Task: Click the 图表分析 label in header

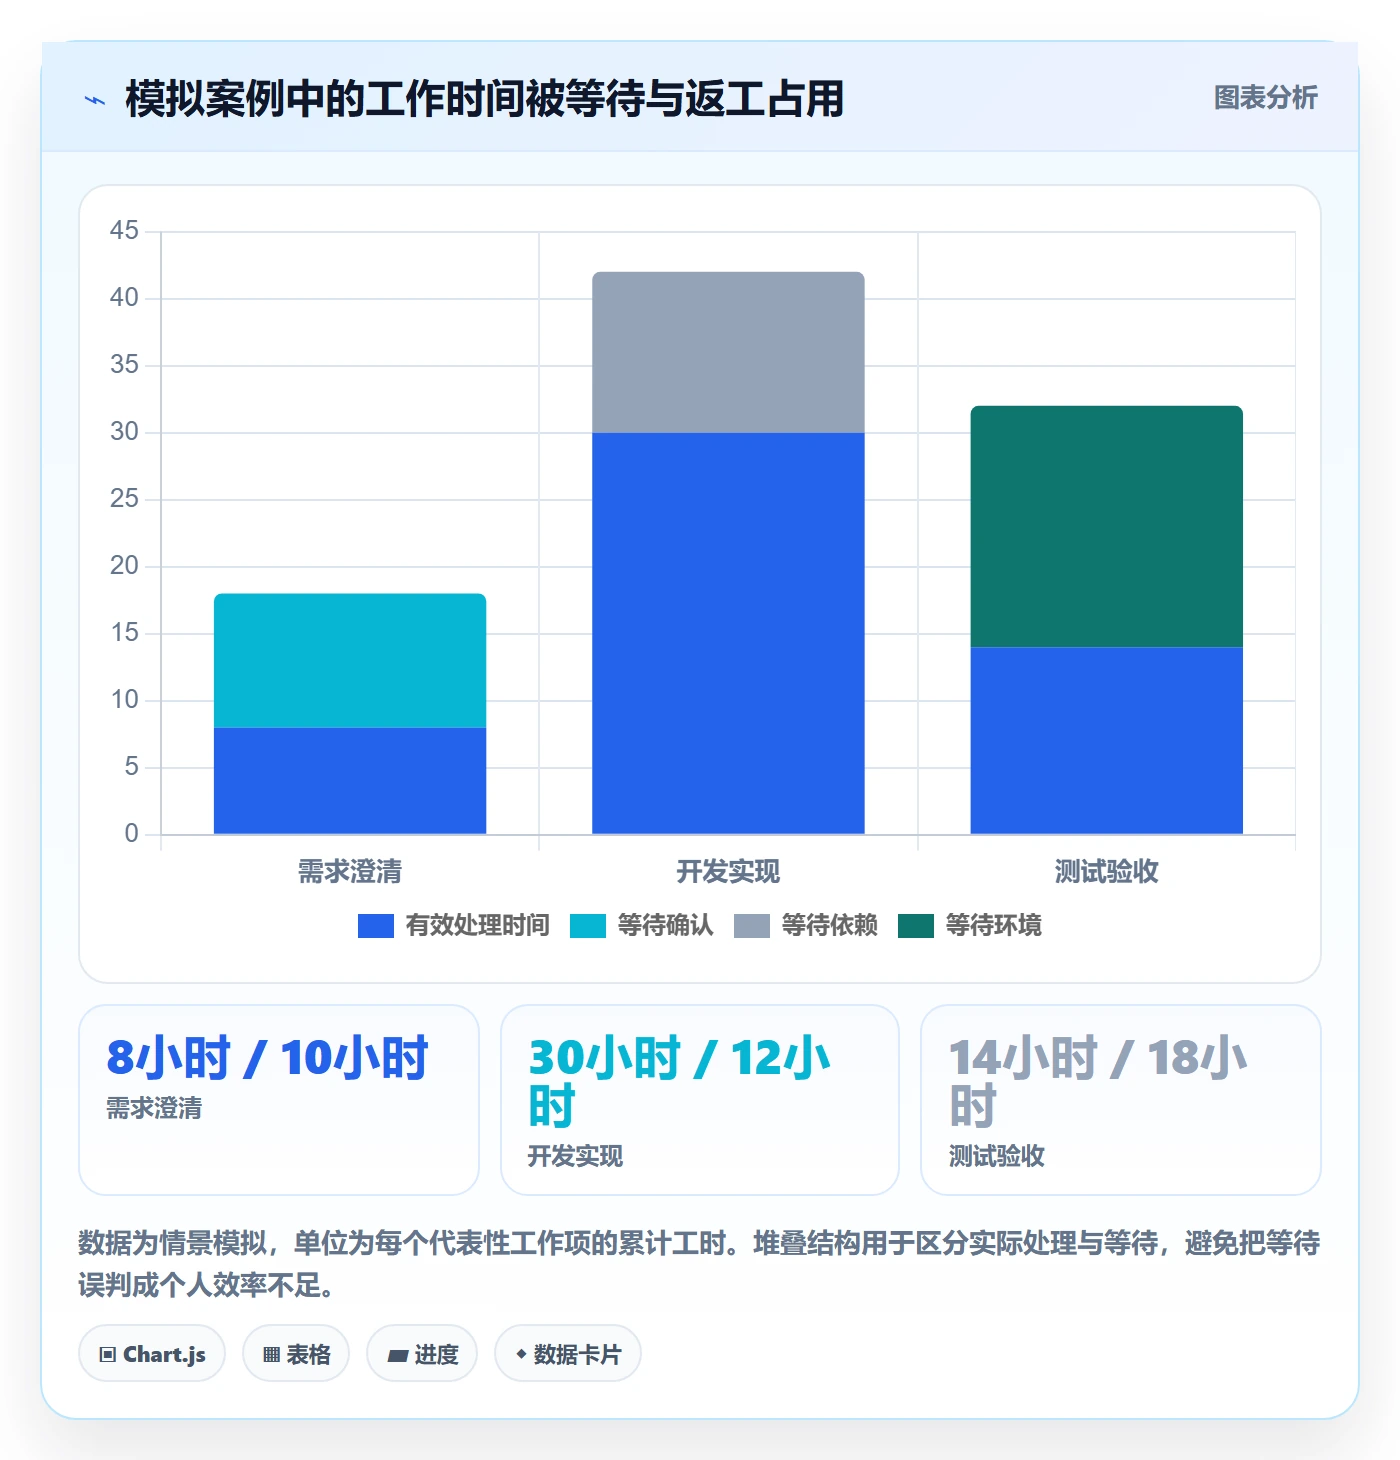Action: 1265,98
